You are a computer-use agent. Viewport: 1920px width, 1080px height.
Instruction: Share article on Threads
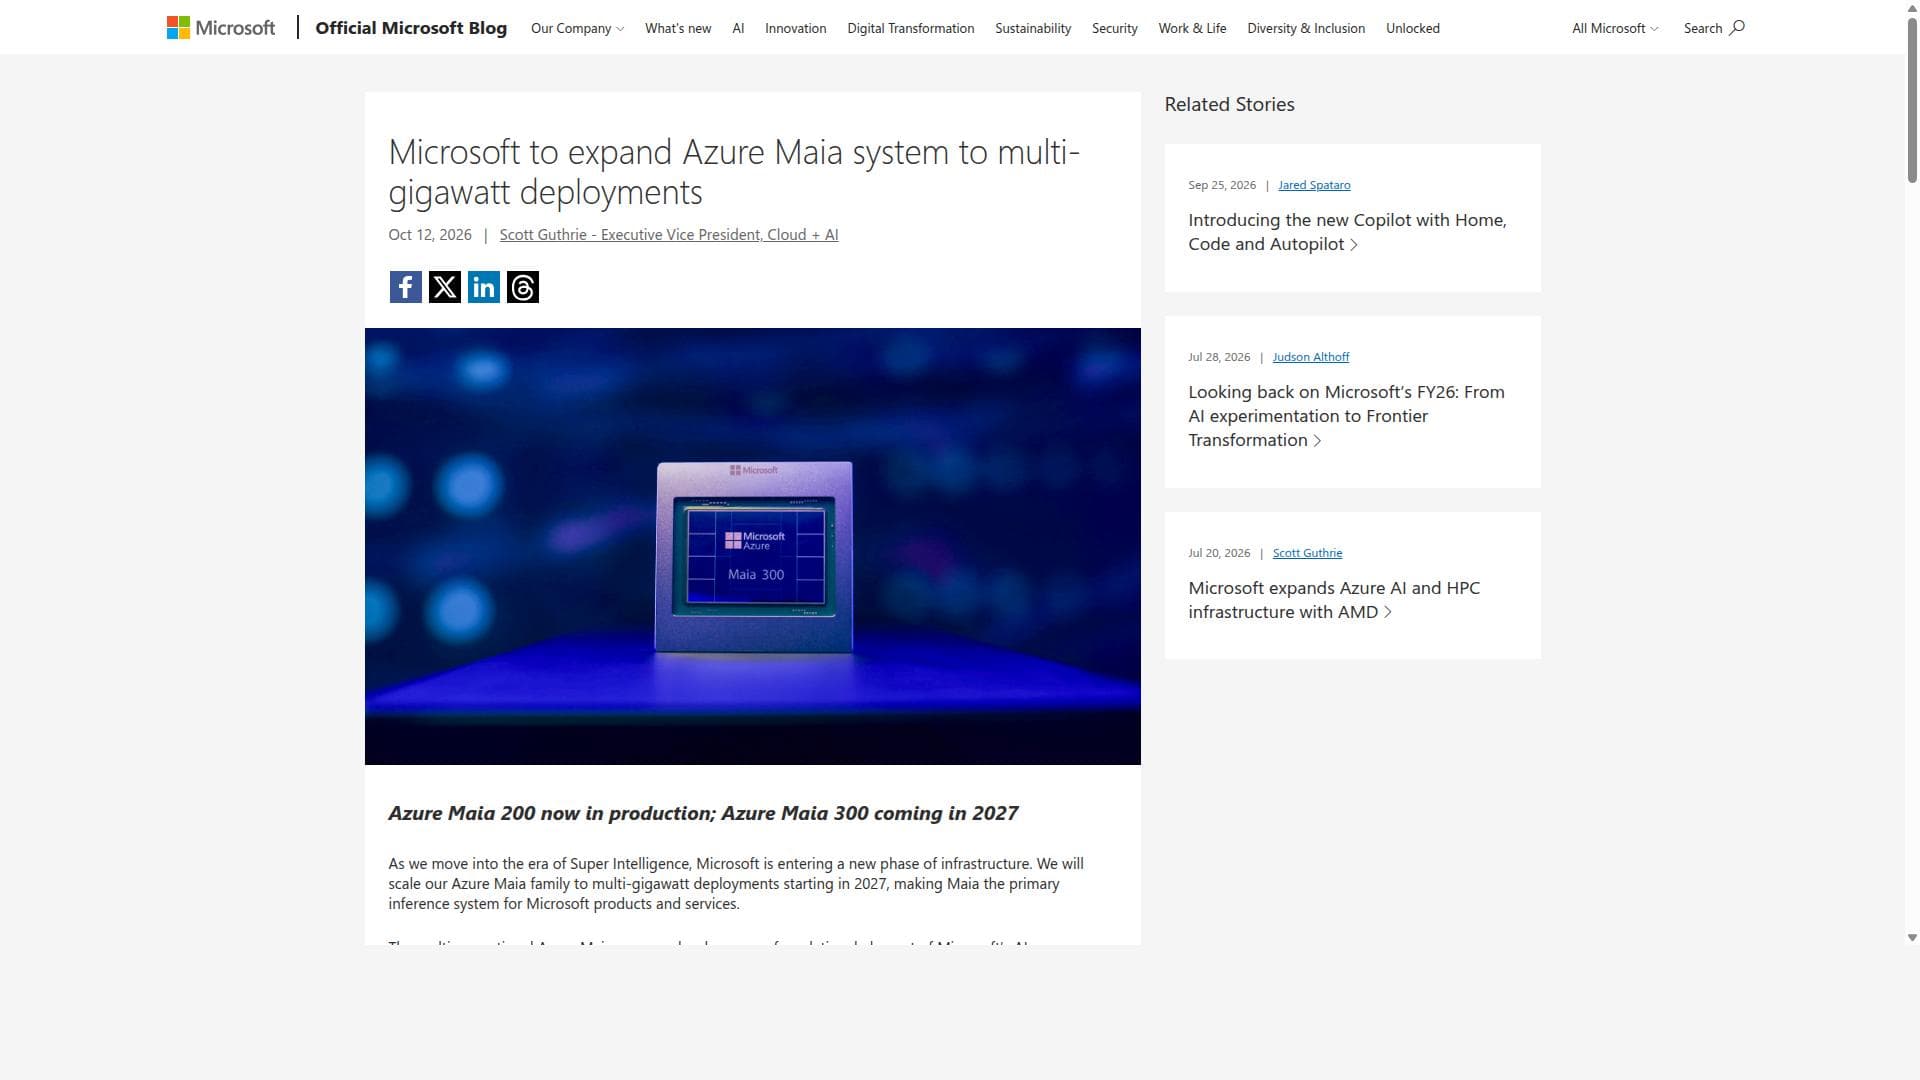tap(522, 287)
